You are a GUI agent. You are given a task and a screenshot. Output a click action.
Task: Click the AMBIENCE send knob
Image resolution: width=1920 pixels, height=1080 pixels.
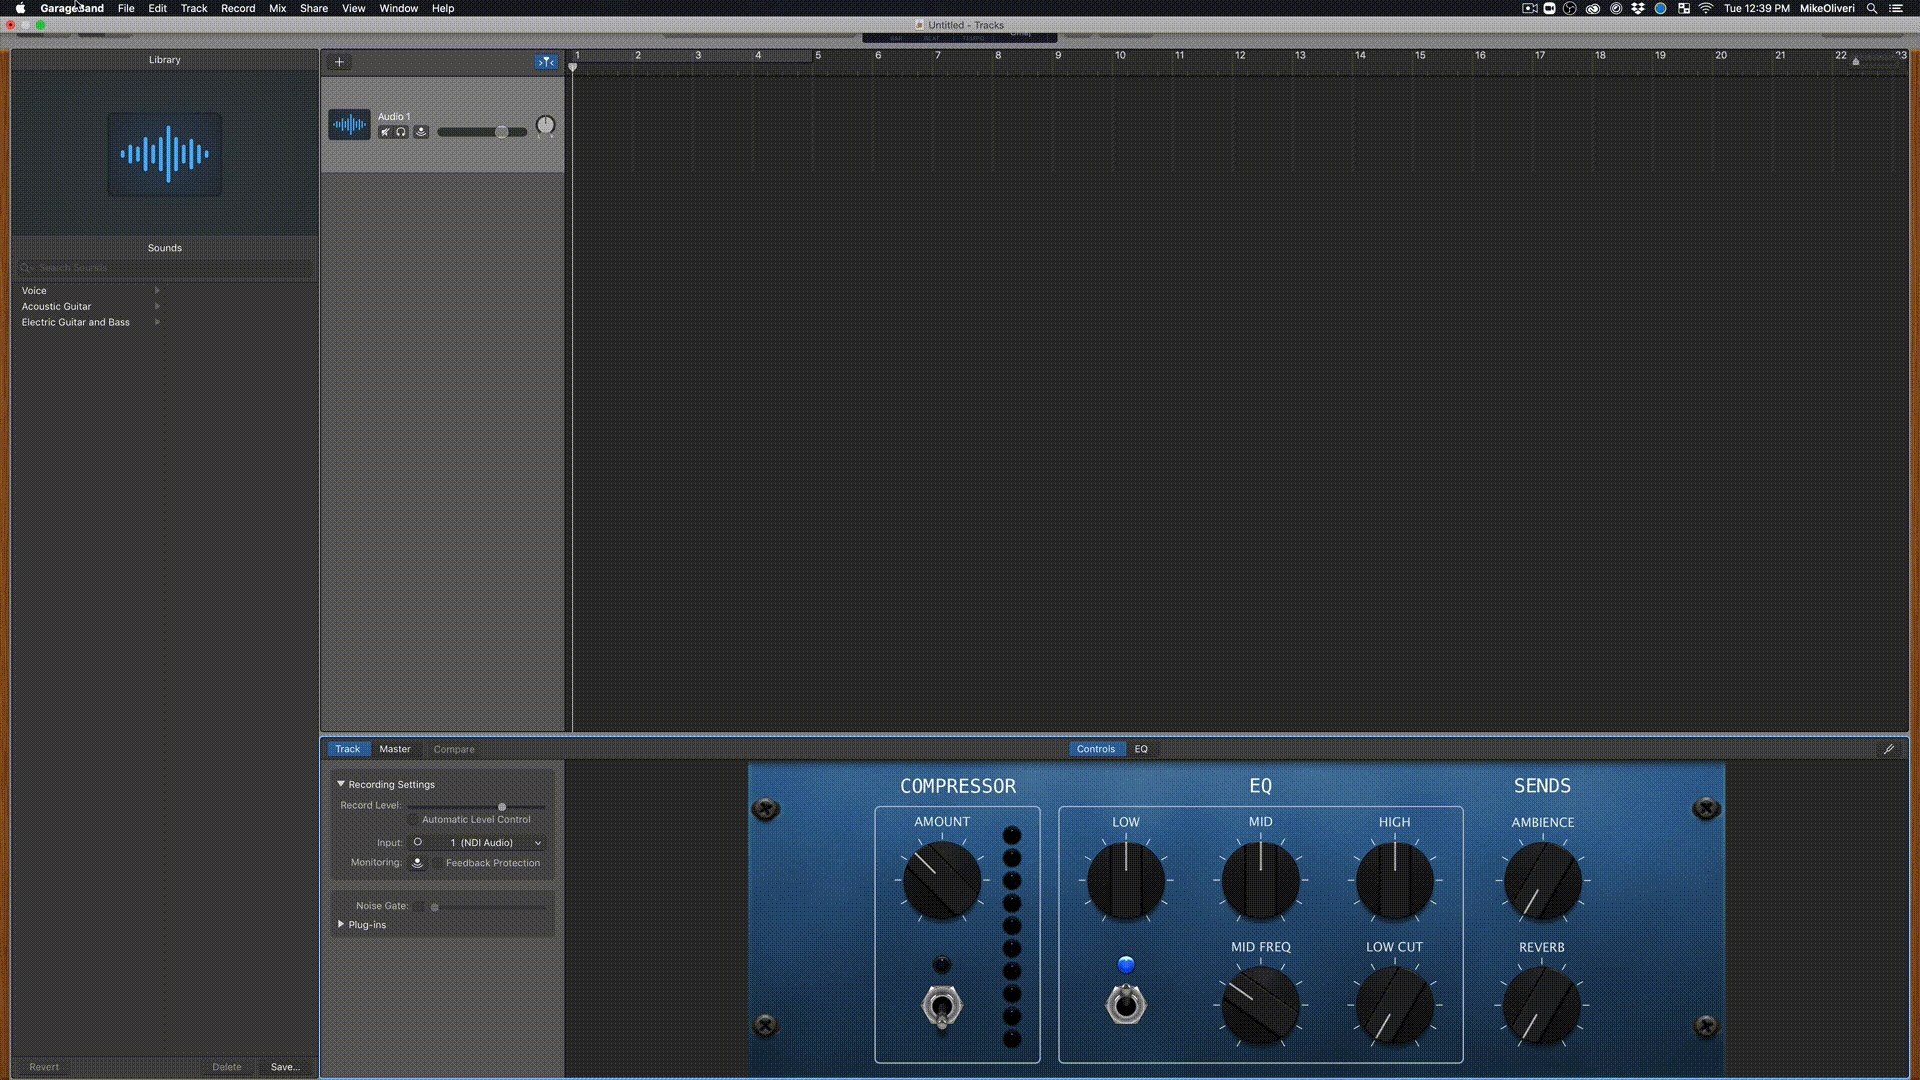point(1543,881)
